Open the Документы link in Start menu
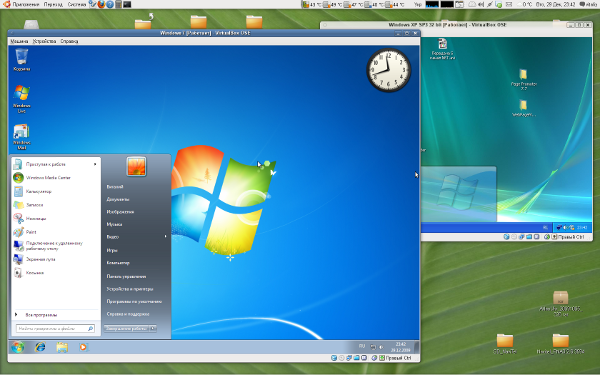The height and width of the screenshot is (375, 600). point(118,199)
